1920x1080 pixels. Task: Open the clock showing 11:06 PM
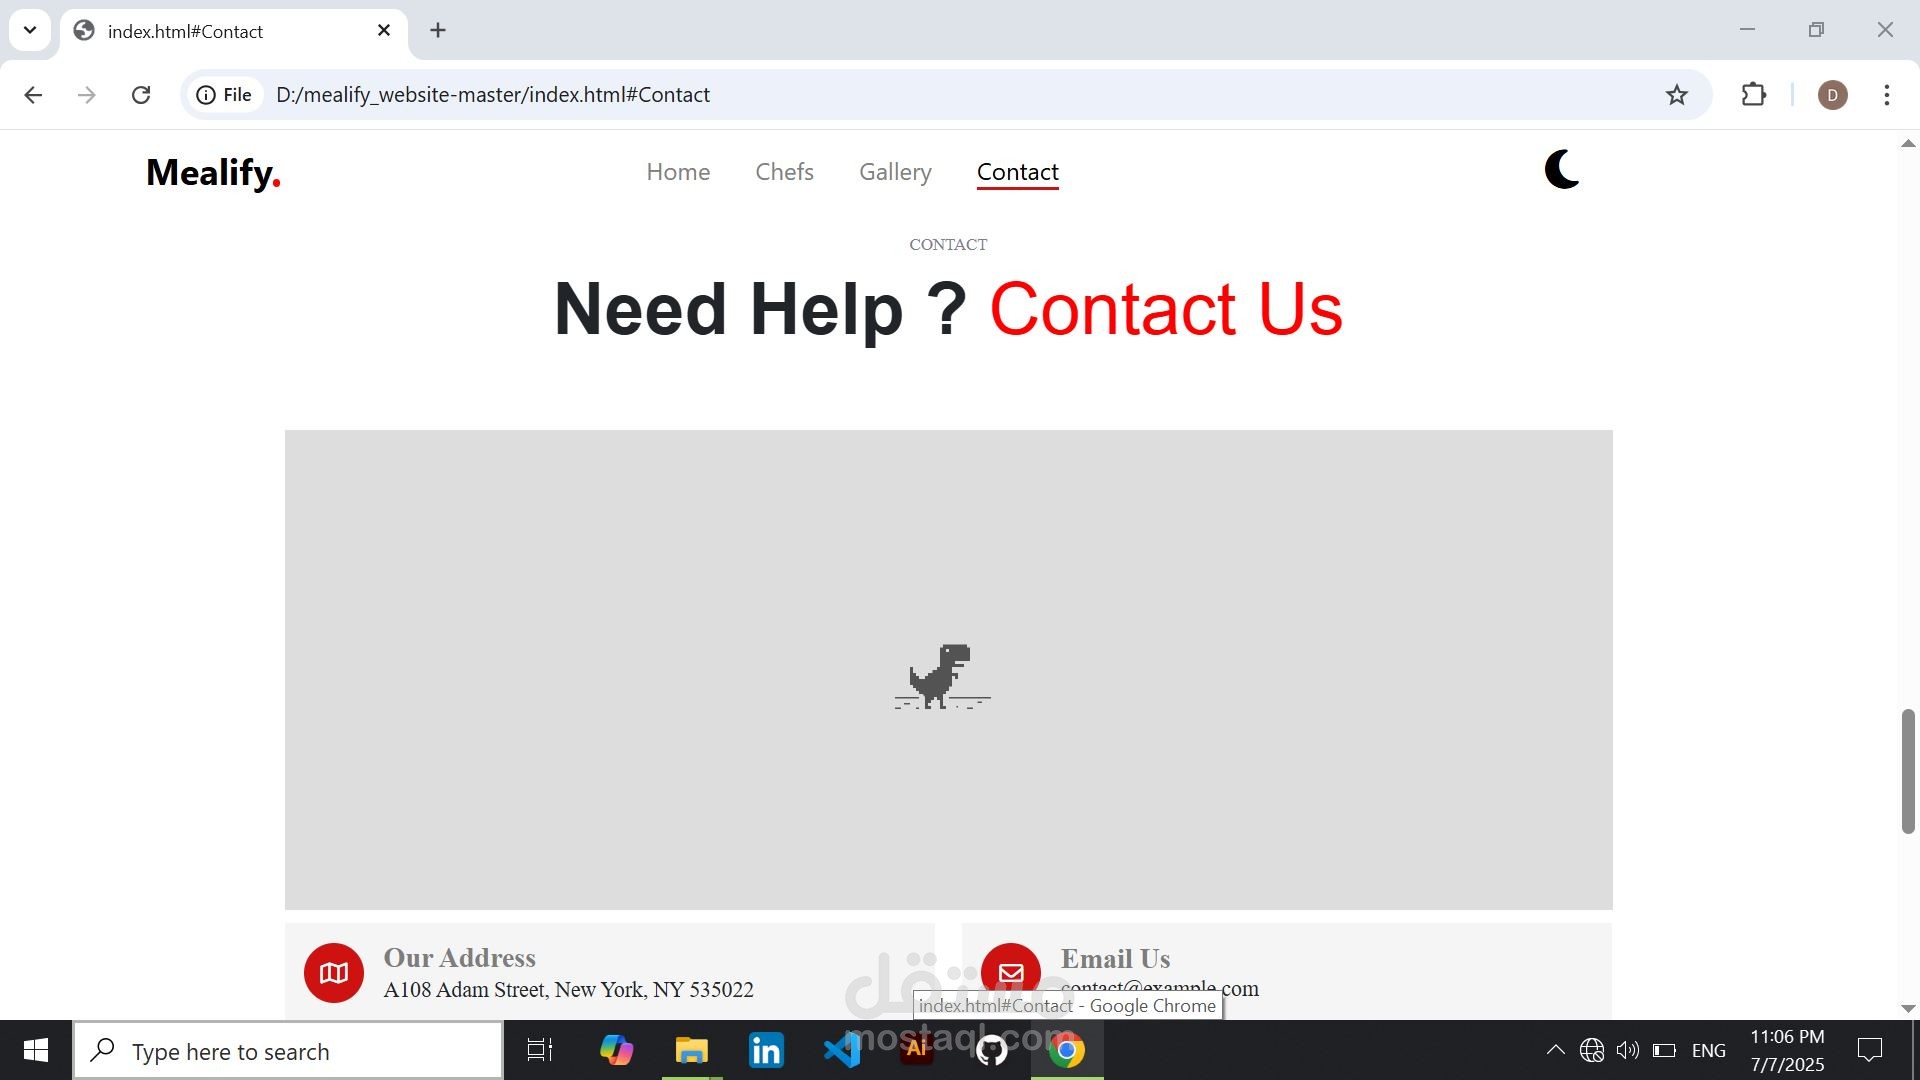(1787, 1051)
